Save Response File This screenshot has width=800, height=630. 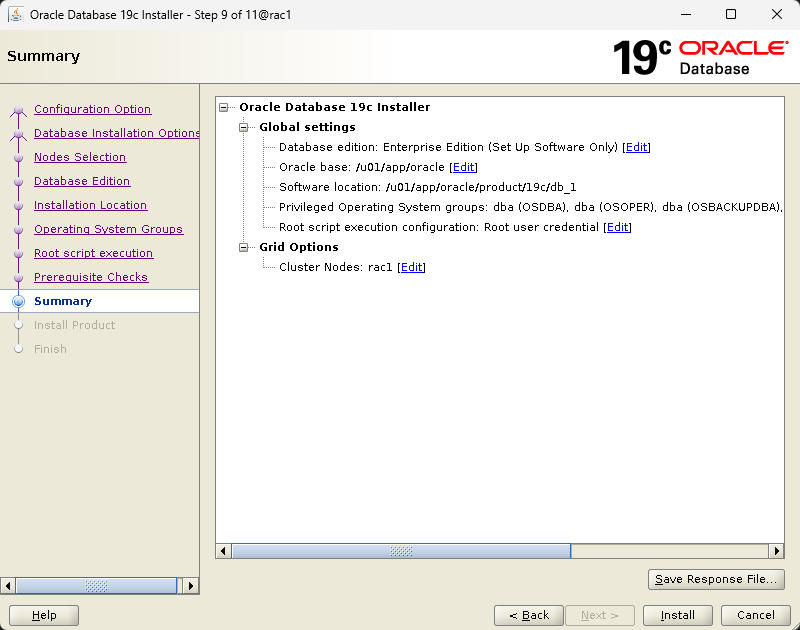tap(716, 579)
